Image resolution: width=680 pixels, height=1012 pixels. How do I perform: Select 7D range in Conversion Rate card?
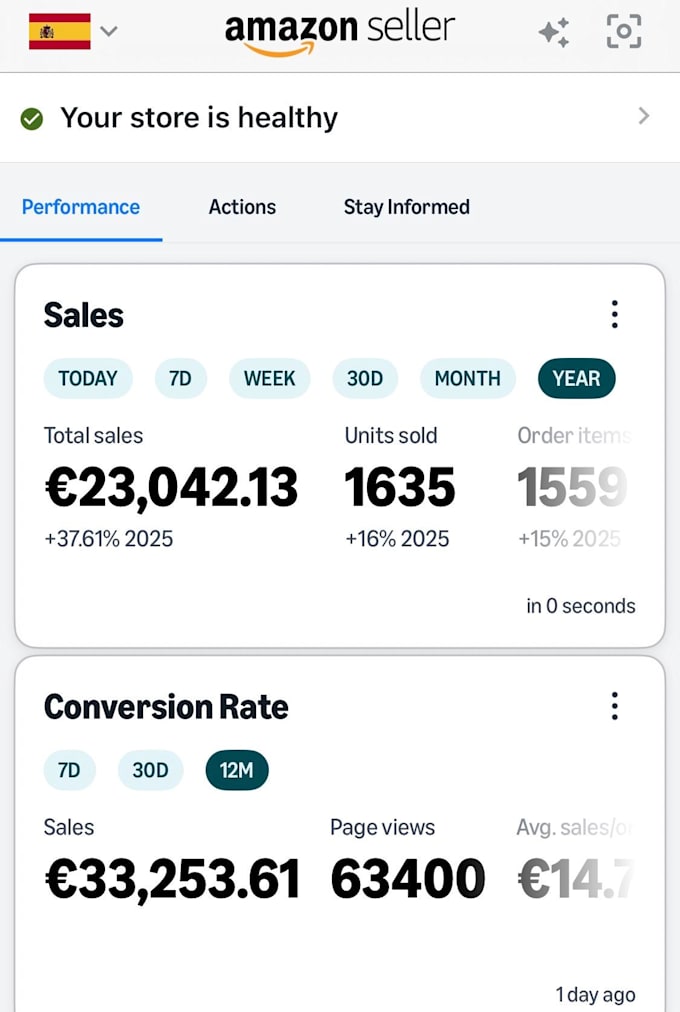(x=69, y=770)
